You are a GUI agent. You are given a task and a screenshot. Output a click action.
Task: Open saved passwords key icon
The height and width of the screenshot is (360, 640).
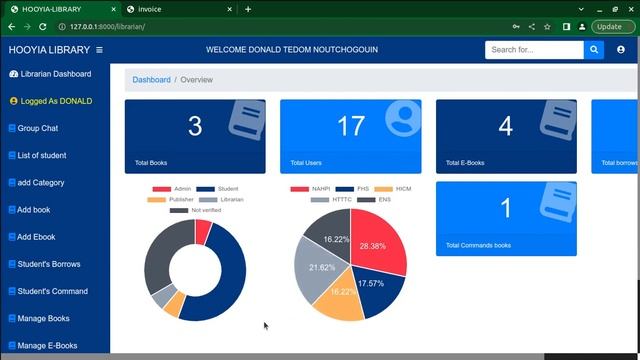(516, 27)
